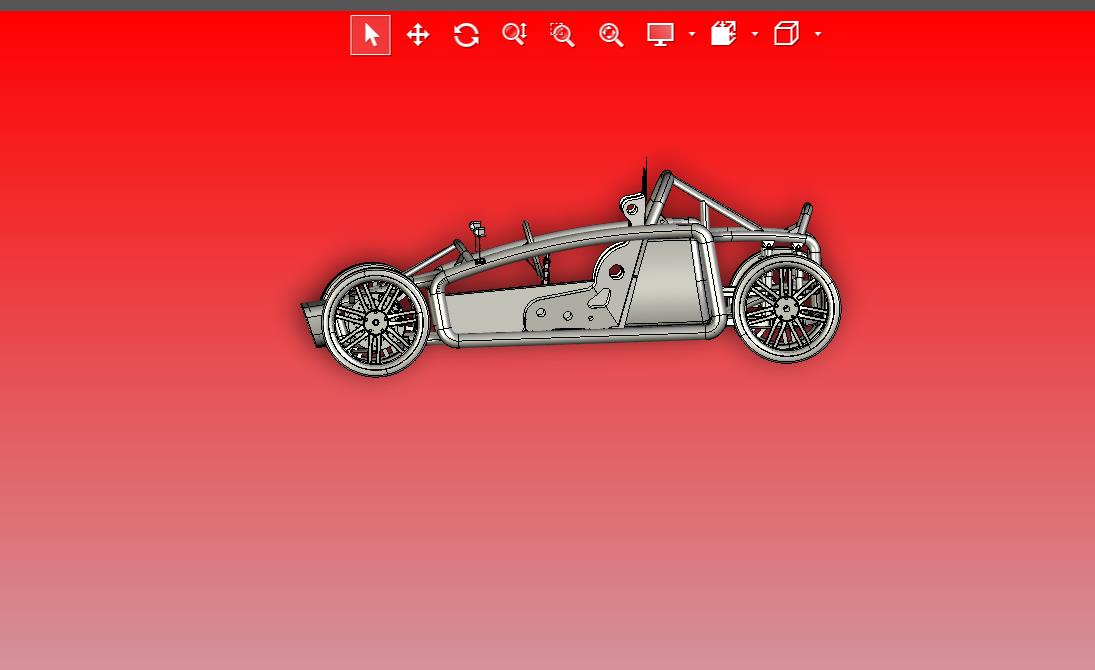Click the view orientation cube icon
Image resolution: width=1095 pixels, height=670 pixels.
click(x=786, y=34)
